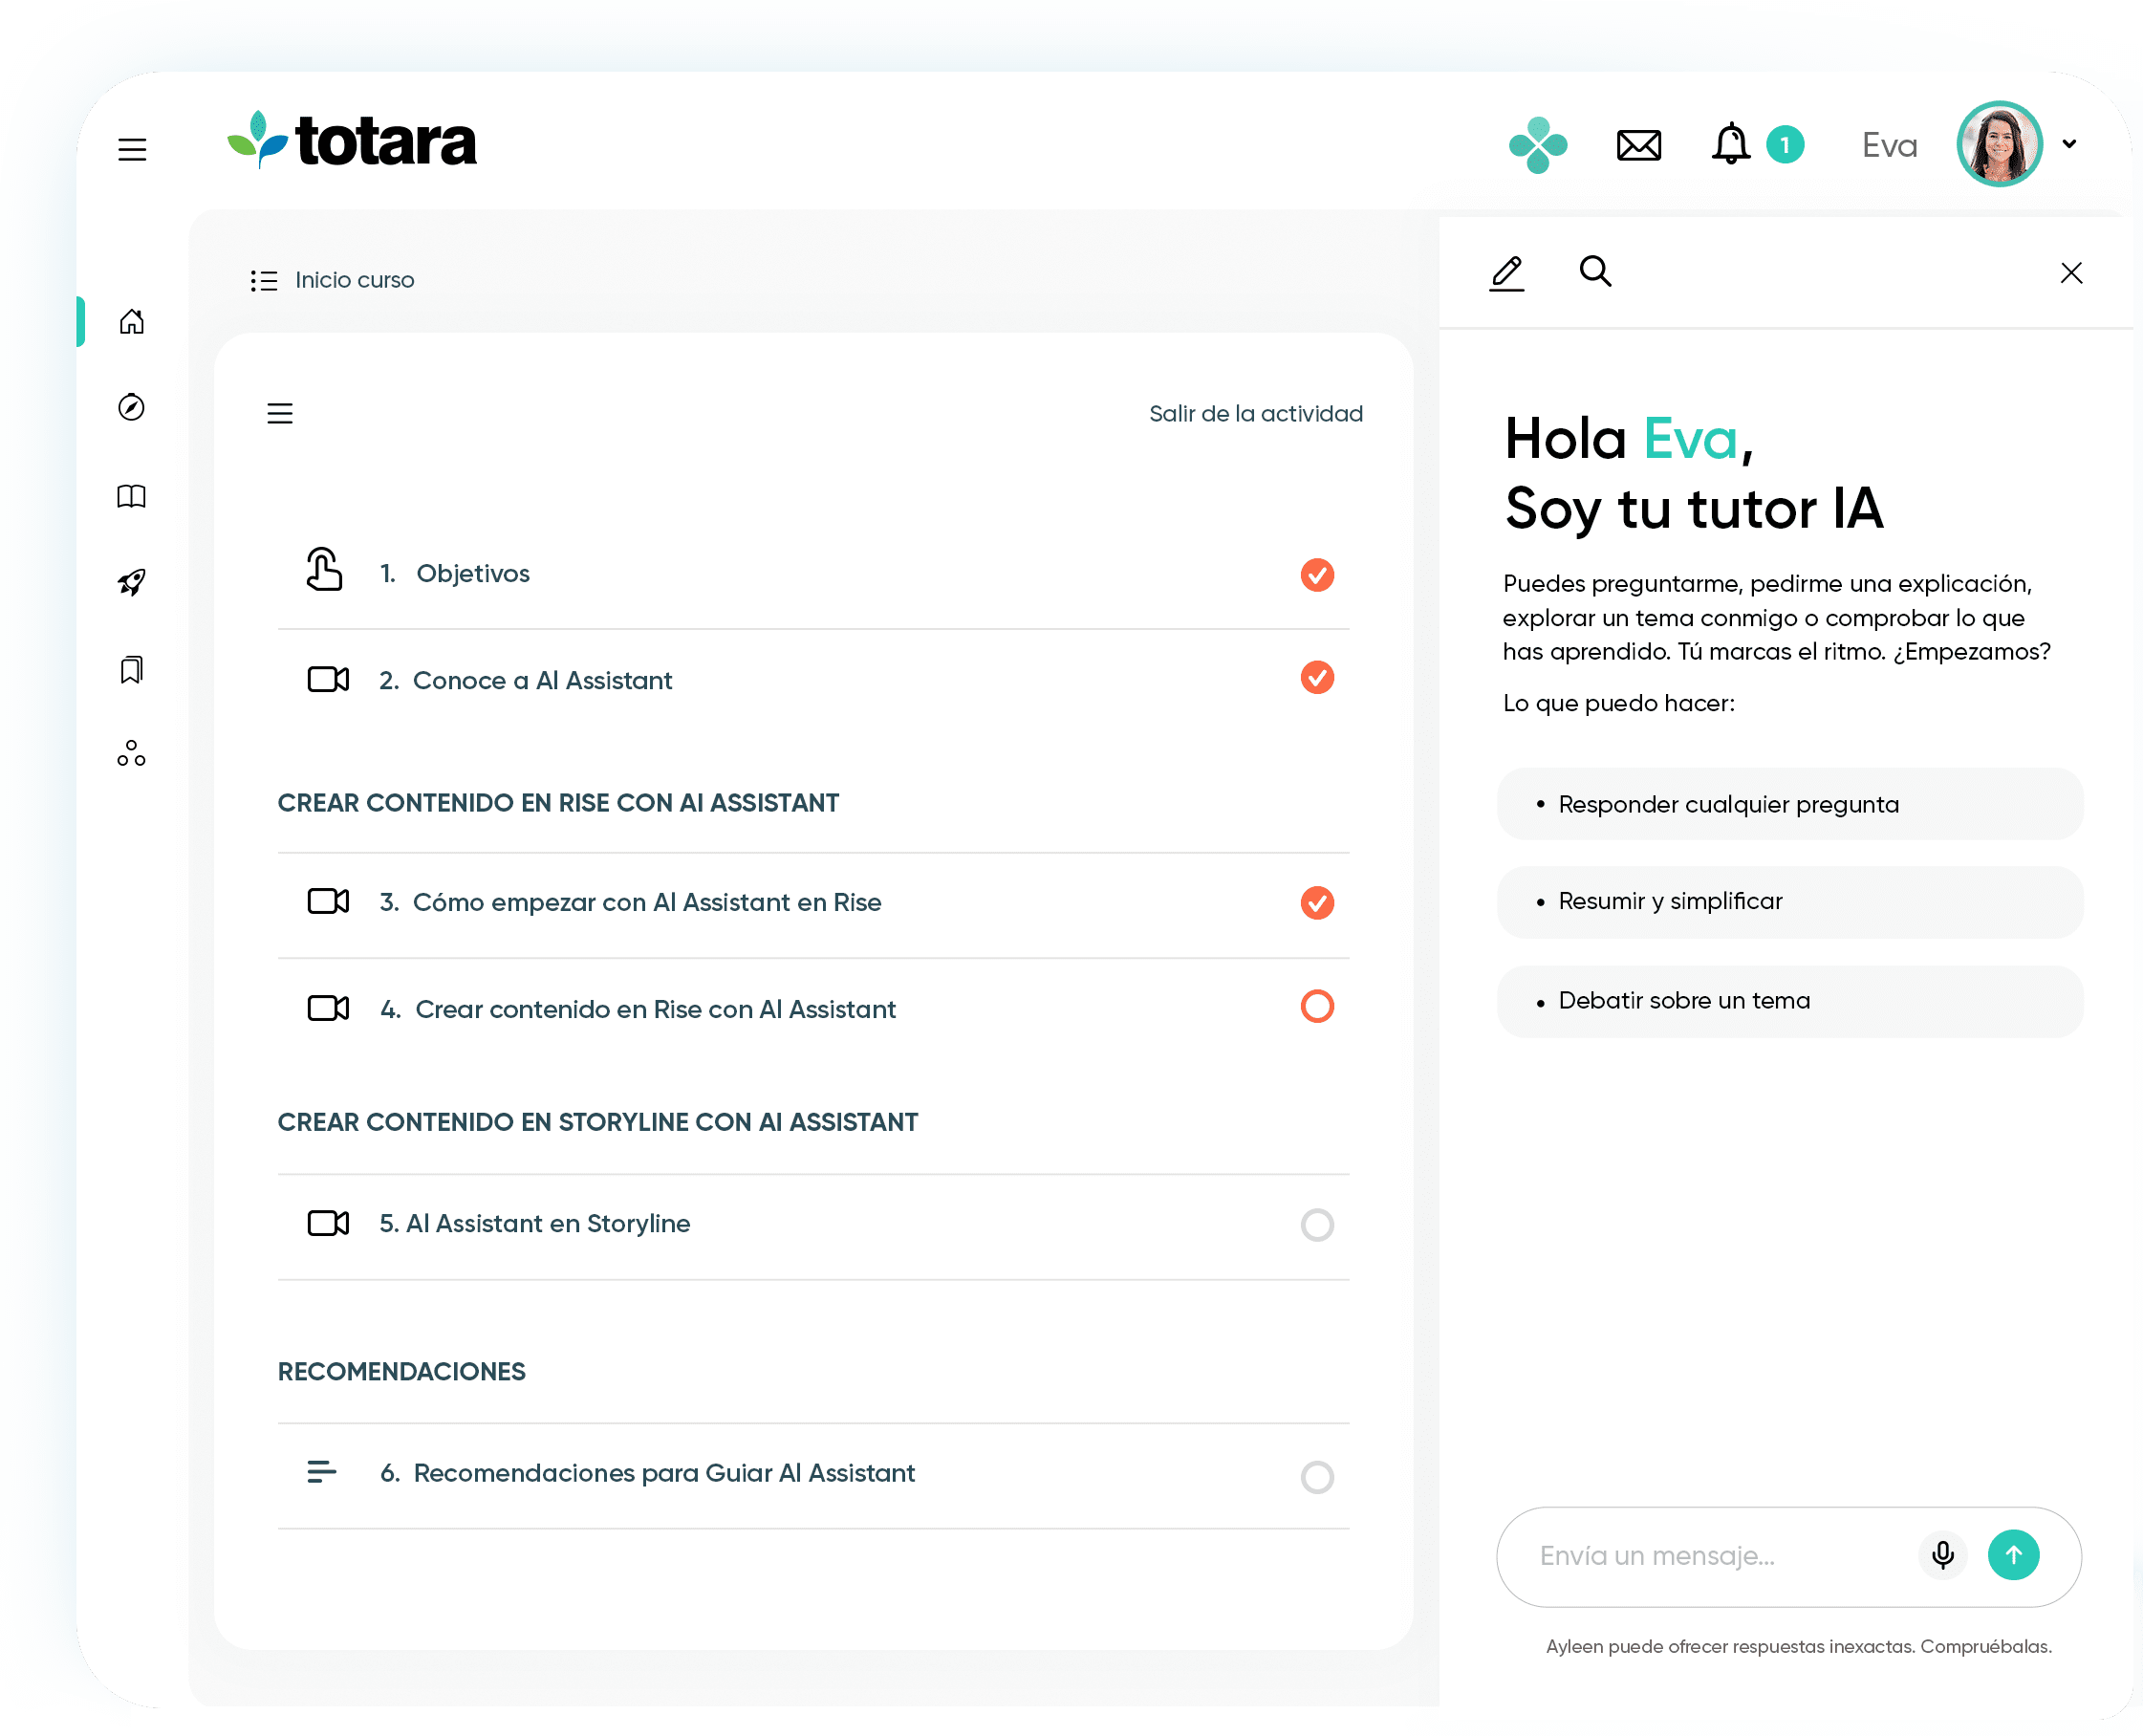Viewport: 2143px width, 1736px height.
Task: Select the suggestion Responder cualquier pregunta
Action: pyautogui.click(x=1789, y=804)
